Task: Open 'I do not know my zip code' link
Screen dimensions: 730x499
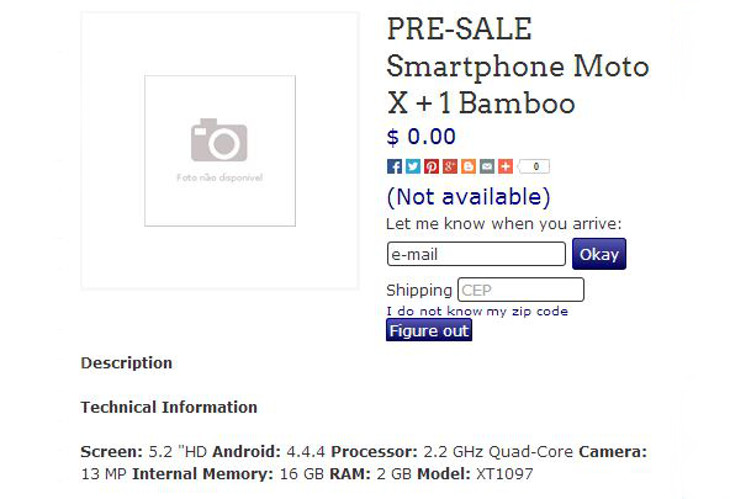Action: (477, 311)
